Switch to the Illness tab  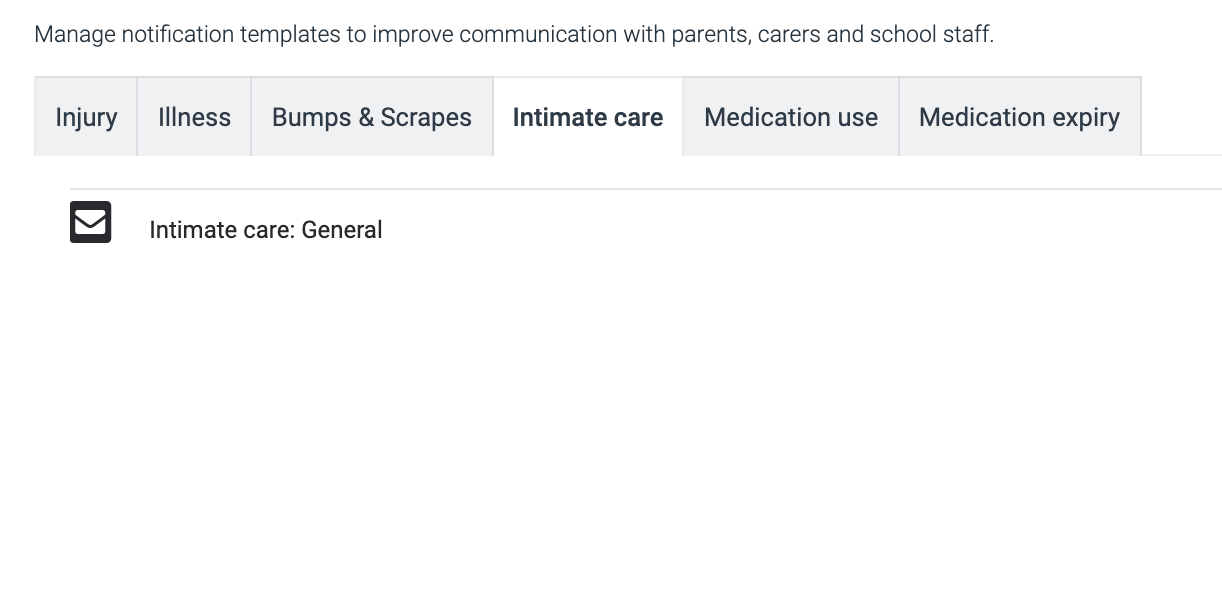tap(194, 117)
